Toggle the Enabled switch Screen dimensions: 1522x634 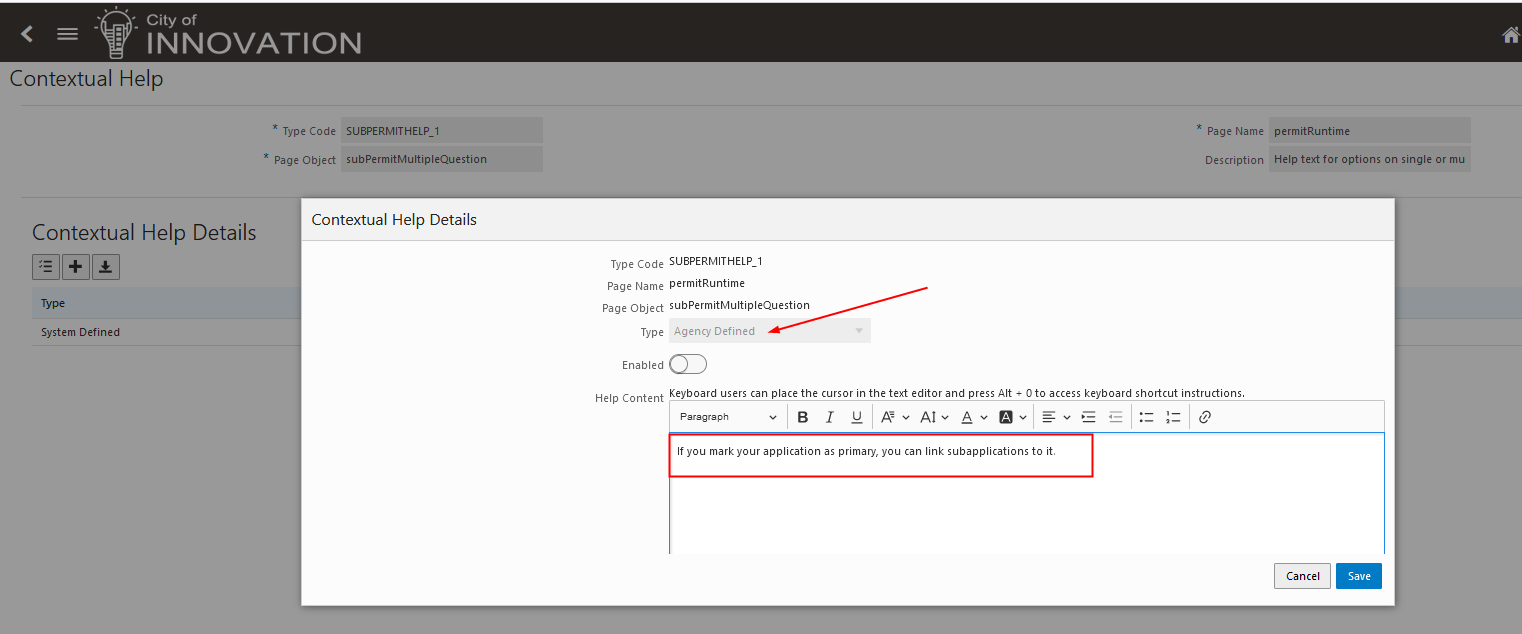pyautogui.click(x=688, y=364)
